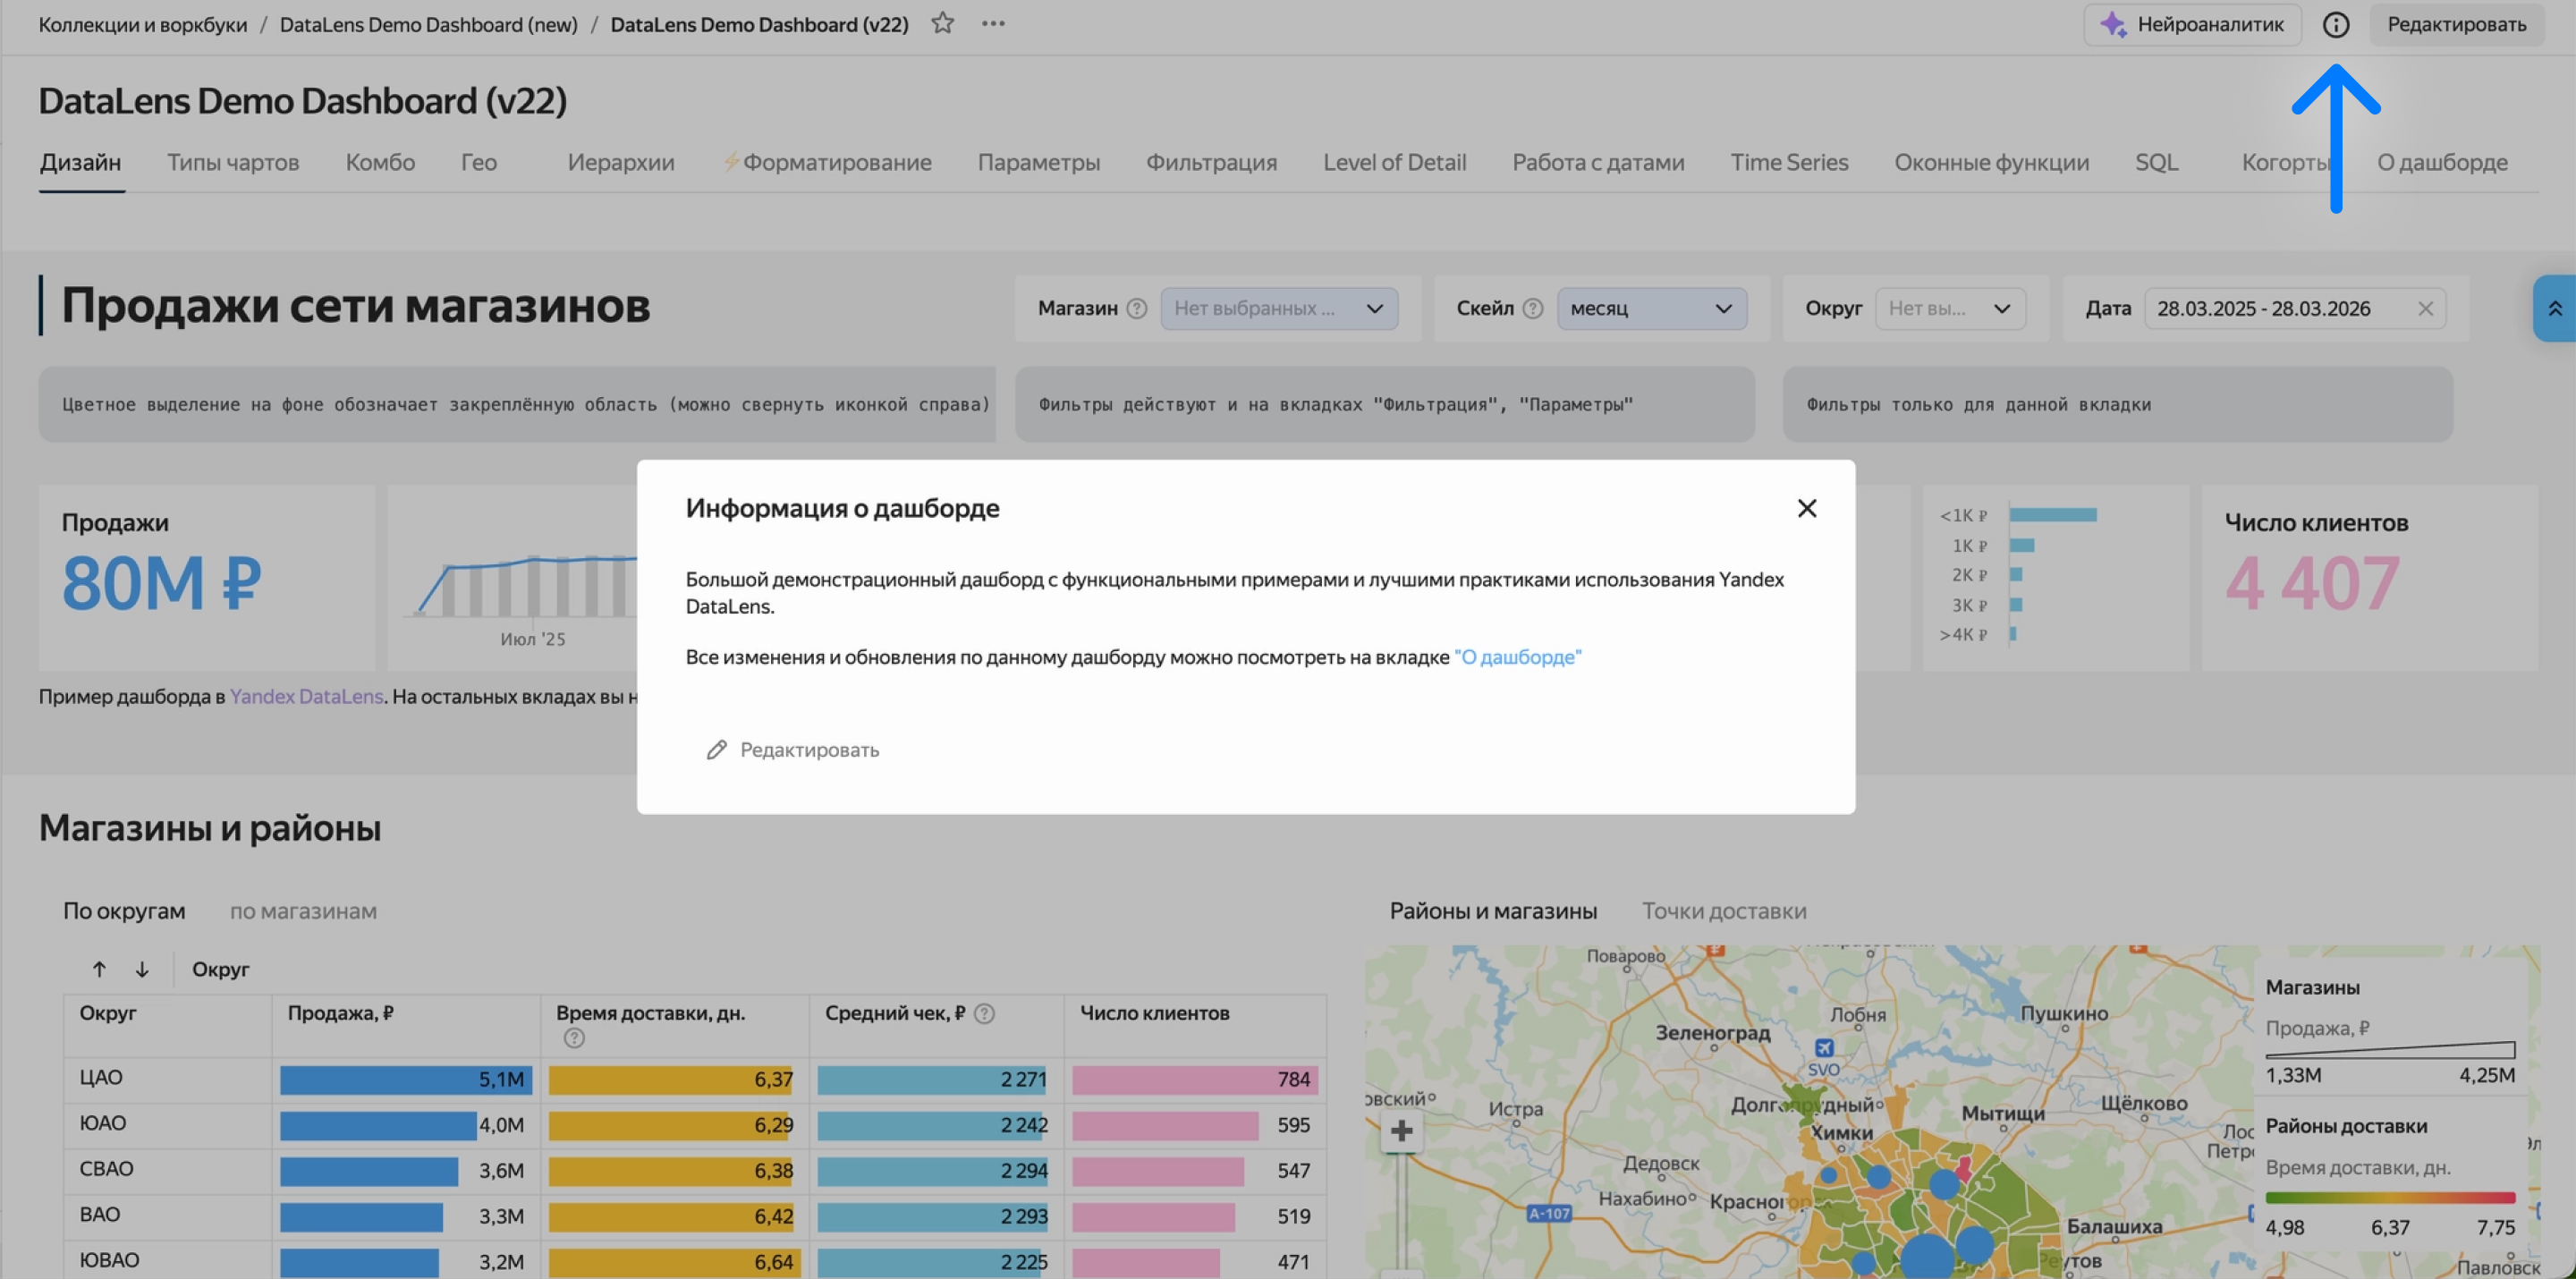
Task: Click the dashboard info circle icon
Action: [2335, 24]
